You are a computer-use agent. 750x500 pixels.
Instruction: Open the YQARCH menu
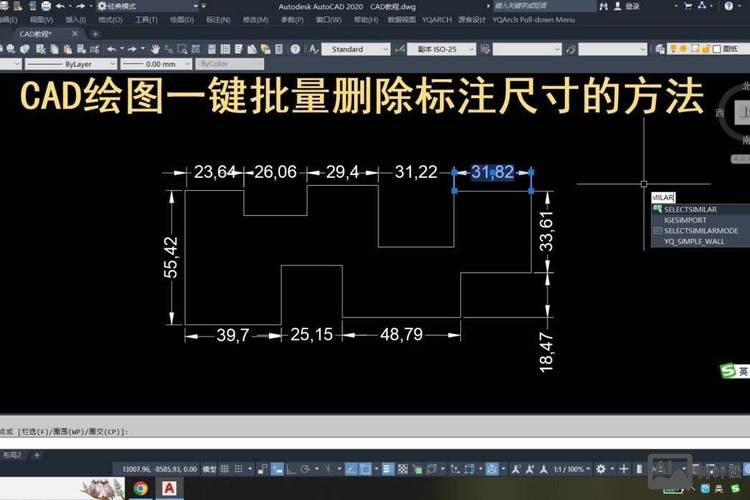tap(437, 20)
